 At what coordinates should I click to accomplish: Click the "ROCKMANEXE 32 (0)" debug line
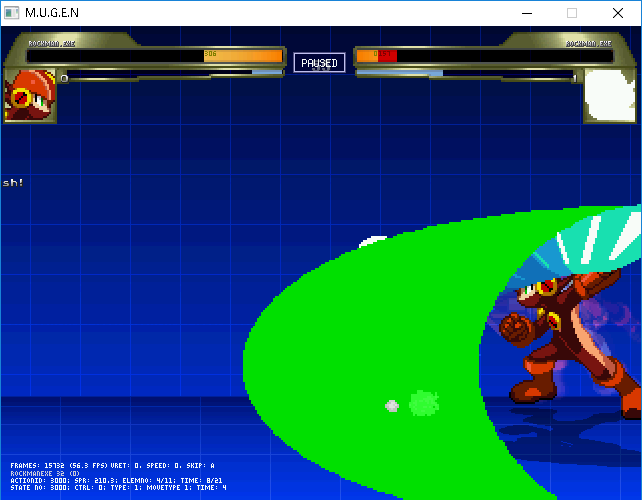tap(45, 473)
